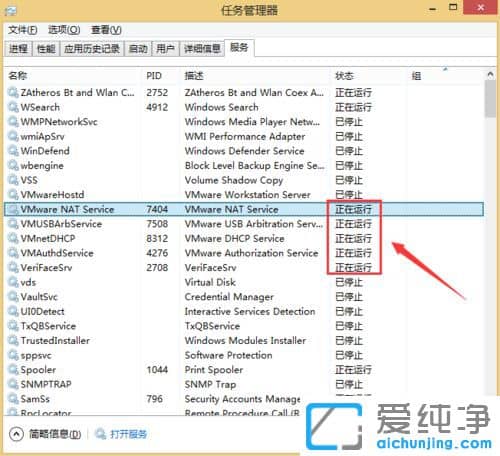Click the VMware DHCP Service description
The height and width of the screenshot is (456, 500).
click(235, 239)
